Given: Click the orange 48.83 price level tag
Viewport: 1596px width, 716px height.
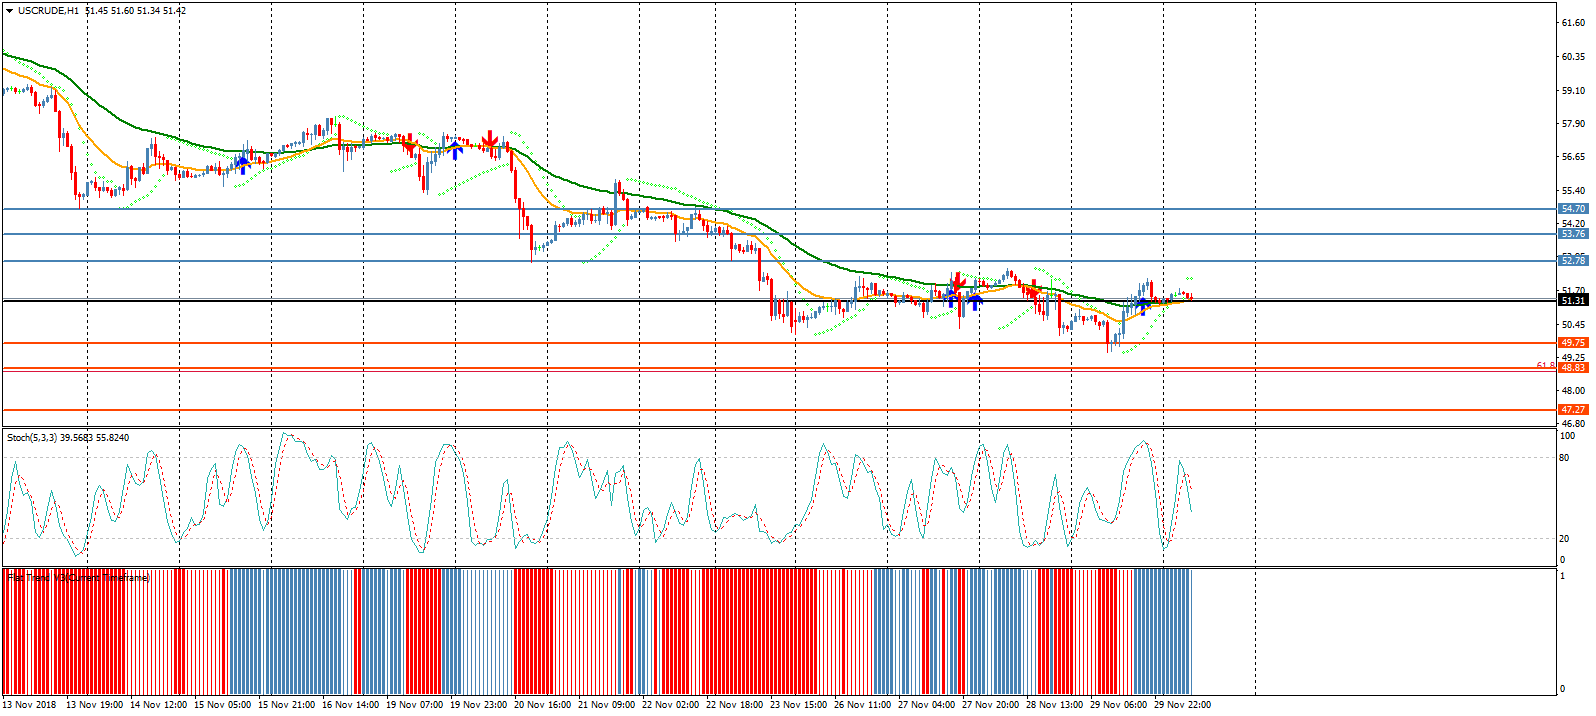Looking at the screenshot, I should pos(1573,368).
